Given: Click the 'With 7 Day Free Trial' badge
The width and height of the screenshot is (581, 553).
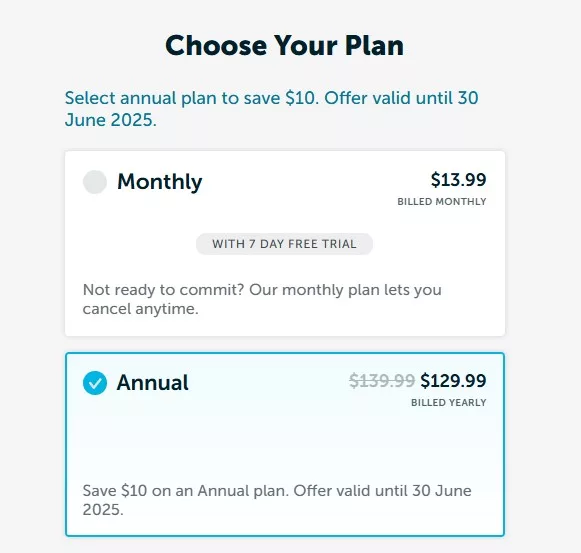Looking at the screenshot, I should coord(284,244).
